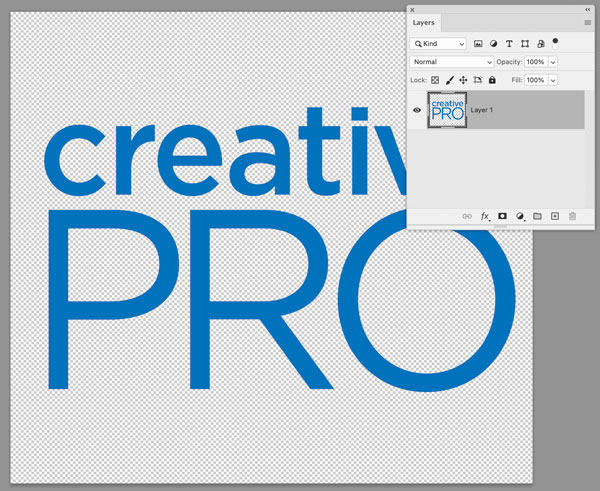Click the Link layers icon
Screen dimensions: 600x491
(x=467, y=217)
